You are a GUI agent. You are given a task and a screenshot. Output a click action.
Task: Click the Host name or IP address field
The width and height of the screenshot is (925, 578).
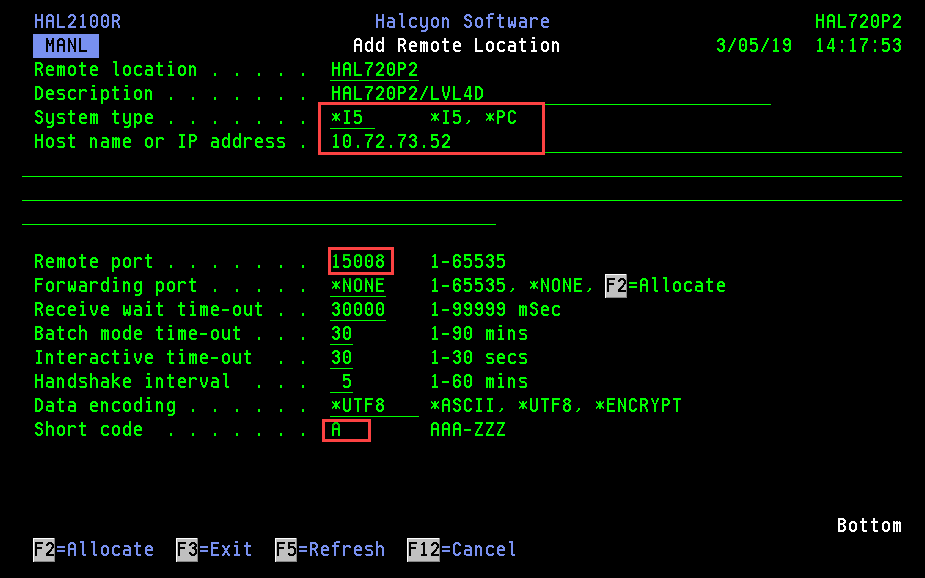391,142
